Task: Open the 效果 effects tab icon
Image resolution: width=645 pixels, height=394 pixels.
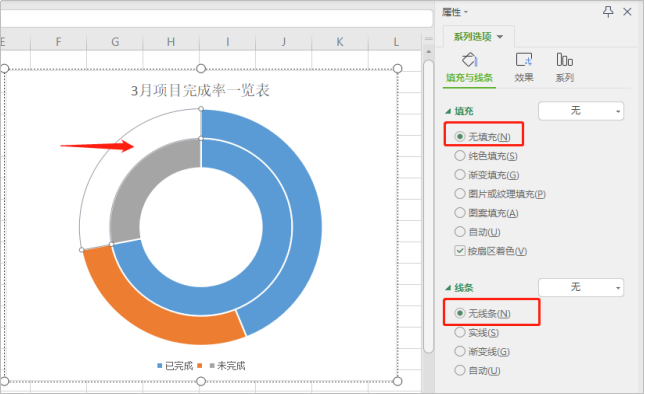Action: (524, 60)
